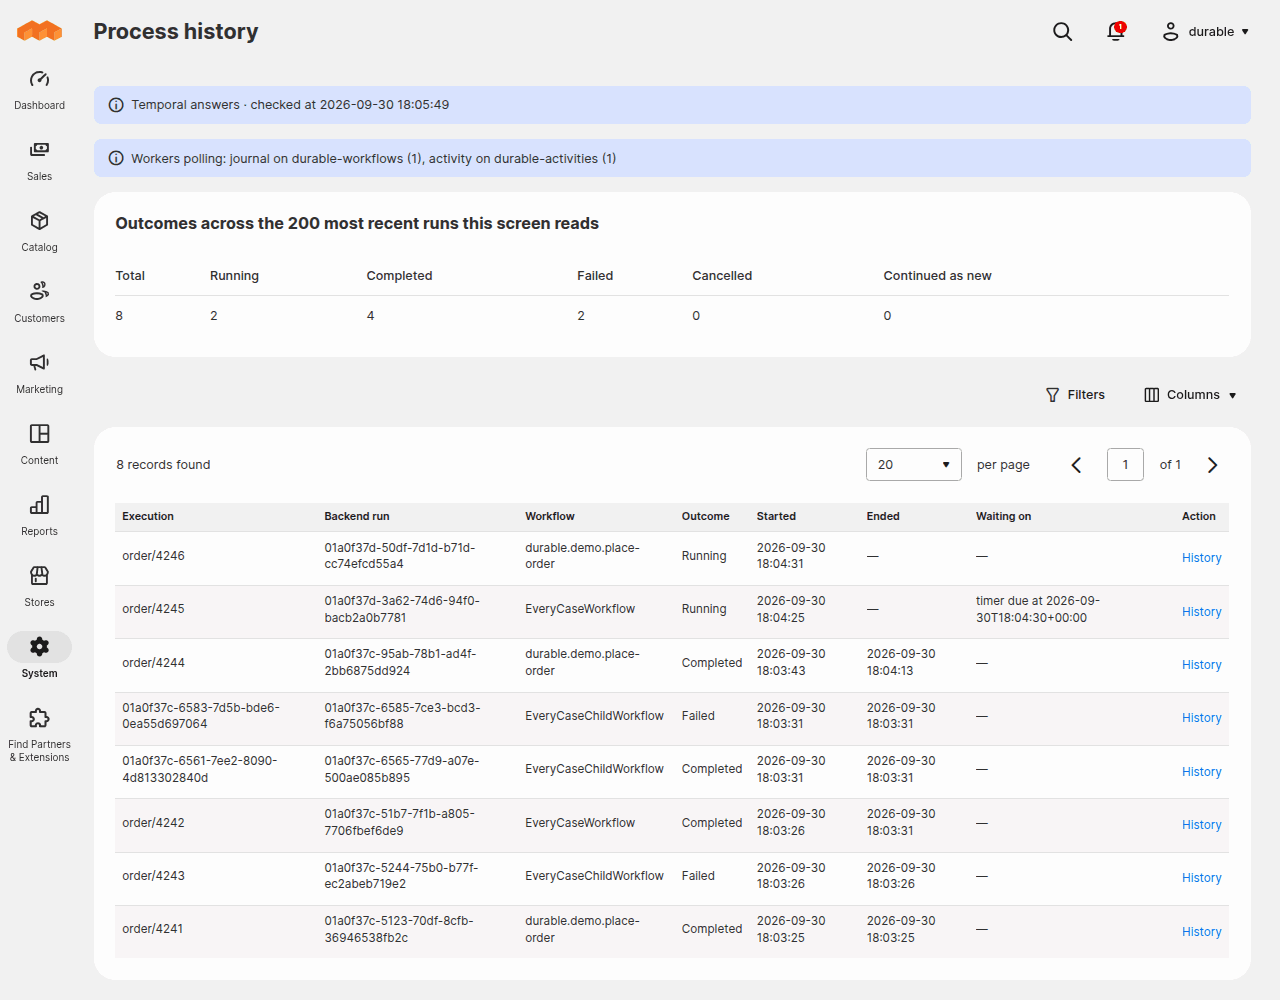The width and height of the screenshot is (1280, 1000).
Task: Click the page number input field
Action: tap(1125, 465)
